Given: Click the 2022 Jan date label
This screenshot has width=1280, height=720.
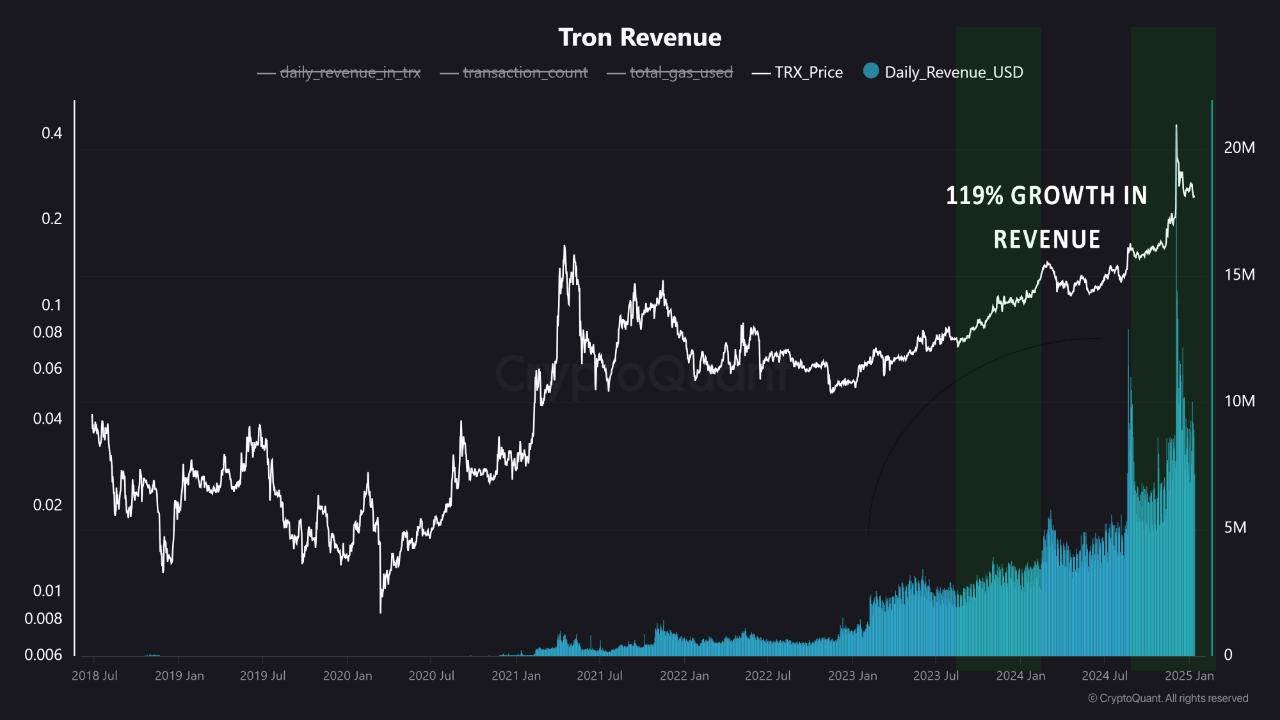Looking at the screenshot, I should (683, 676).
